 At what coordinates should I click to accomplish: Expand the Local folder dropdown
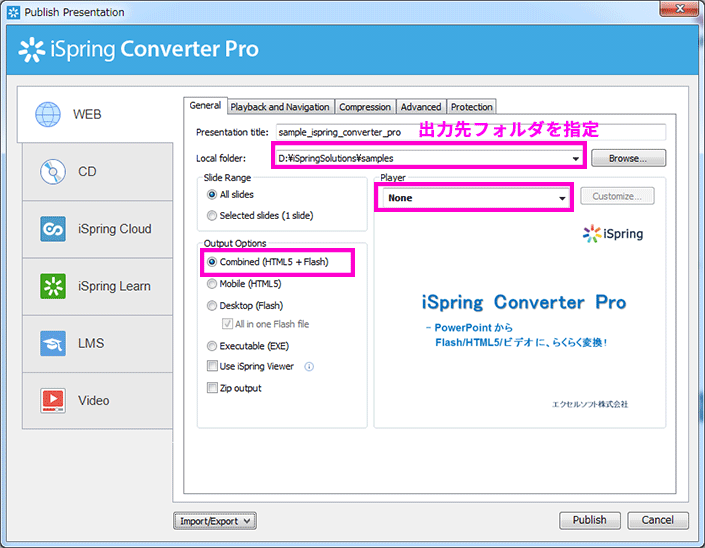click(x=575, y=159)
